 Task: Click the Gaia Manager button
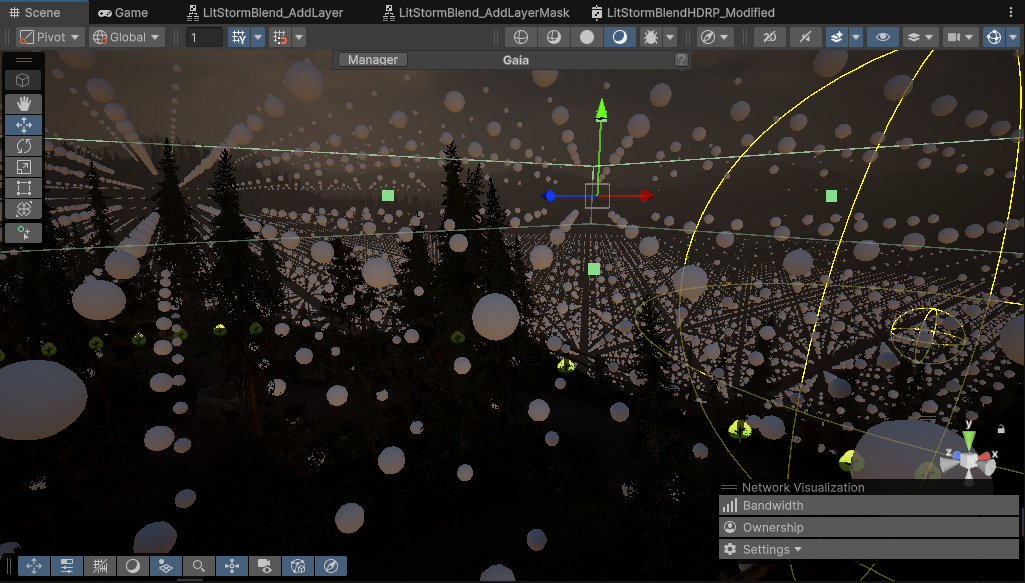point(373,60)
